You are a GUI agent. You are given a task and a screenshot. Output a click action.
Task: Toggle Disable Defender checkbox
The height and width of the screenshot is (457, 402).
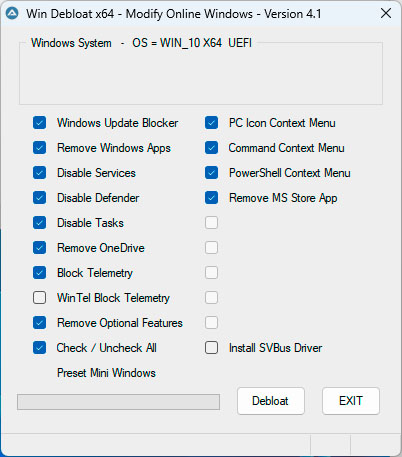tap(40, 198)
